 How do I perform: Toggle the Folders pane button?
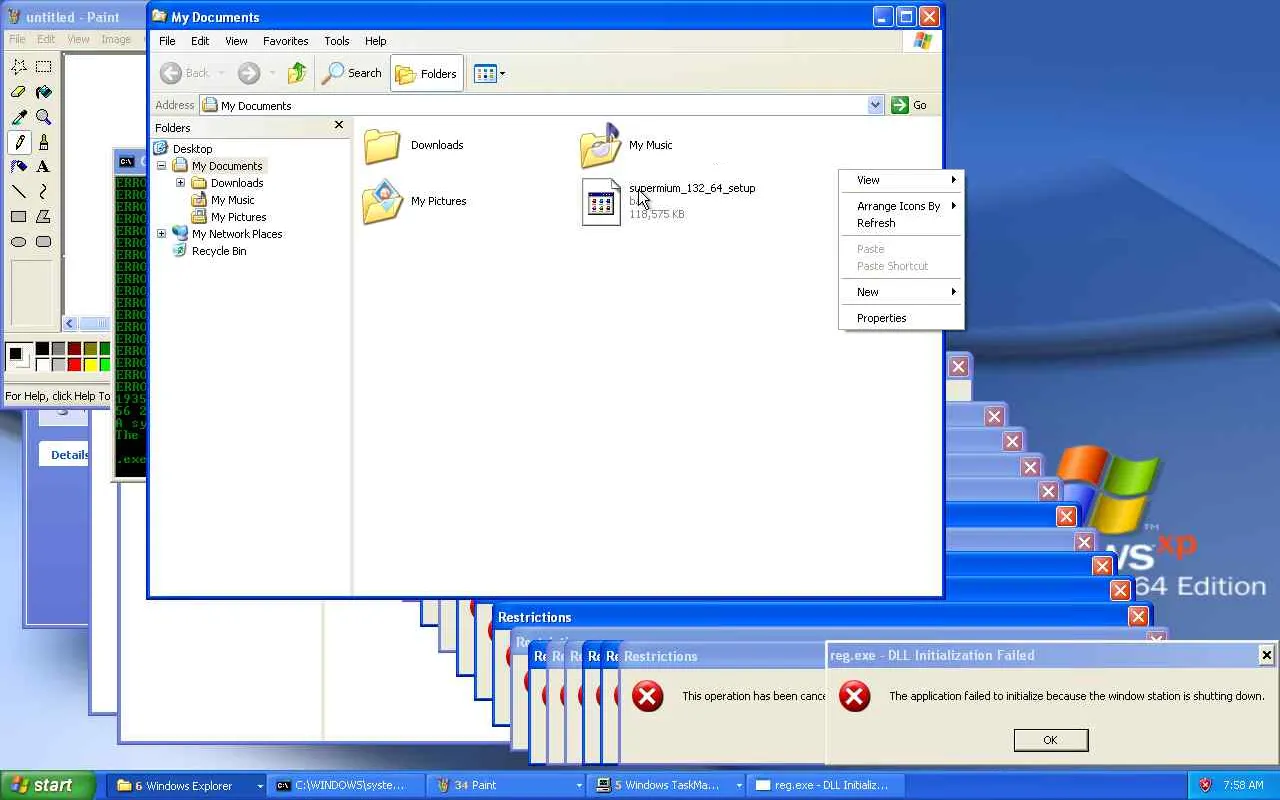click(x=427, y=73)
